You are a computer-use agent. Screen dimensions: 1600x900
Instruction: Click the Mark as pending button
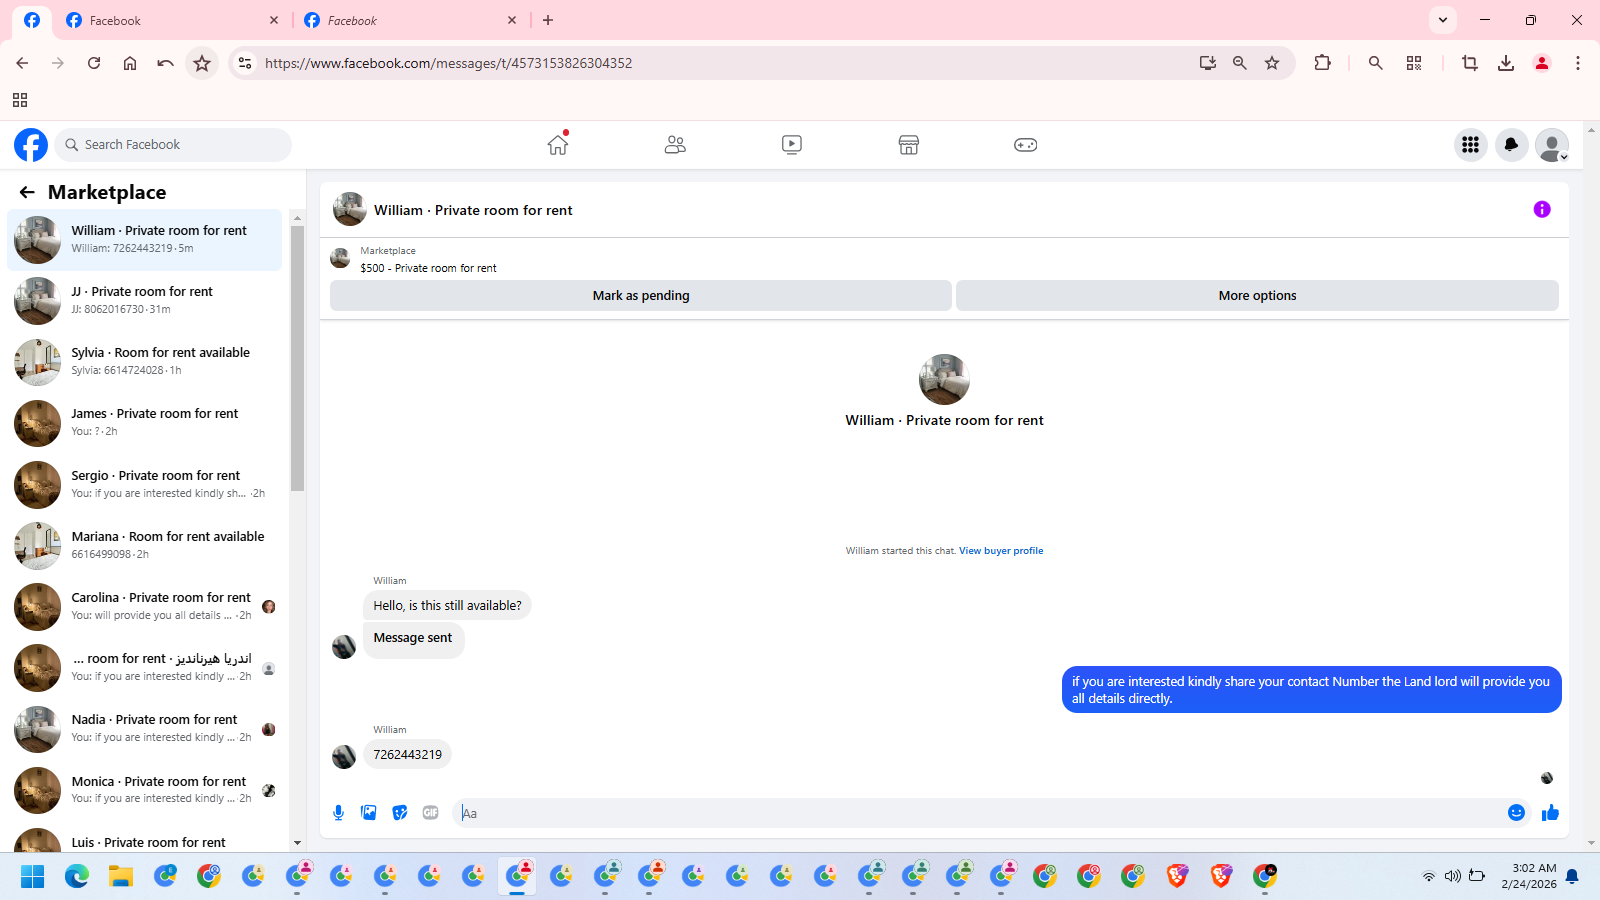[x=641, y=296]
